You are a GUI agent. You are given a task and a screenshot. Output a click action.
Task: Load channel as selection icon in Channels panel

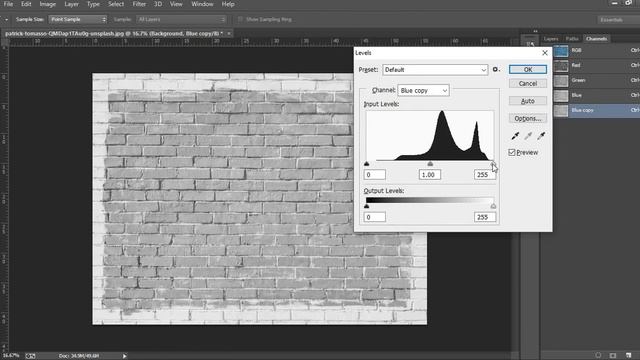(x=598, y=356)
